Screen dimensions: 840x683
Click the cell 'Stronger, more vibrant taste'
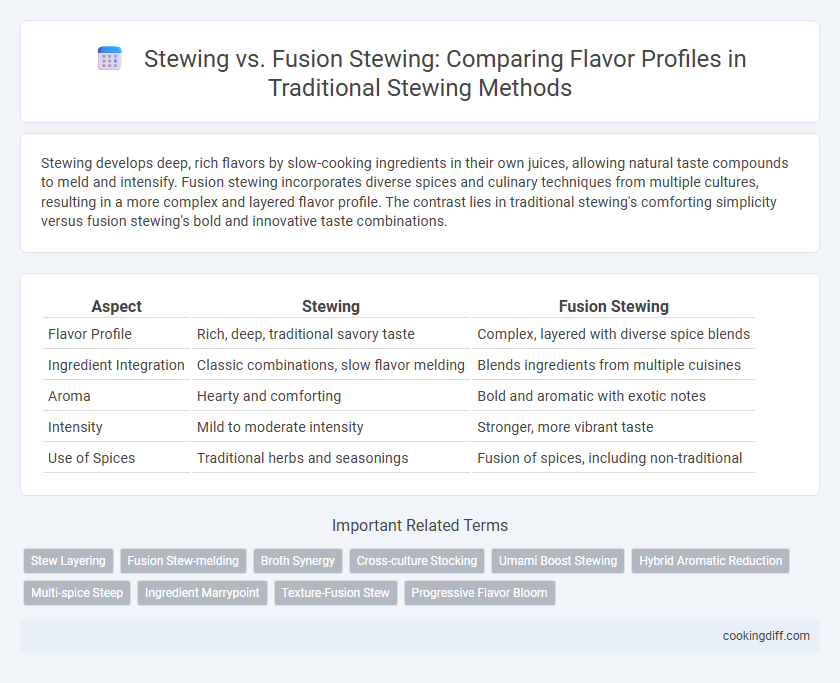pos(613,427)
